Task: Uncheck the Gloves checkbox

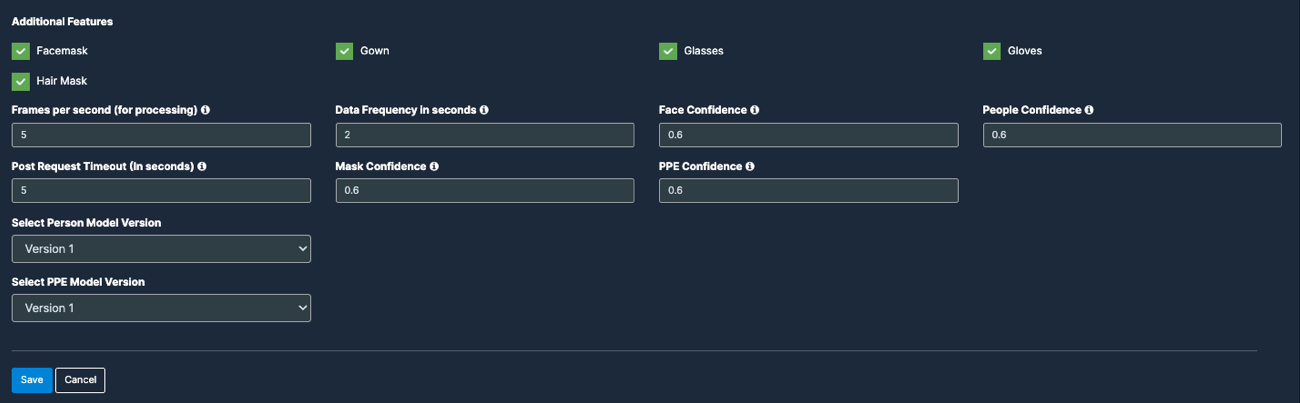Action: point(992,51)
